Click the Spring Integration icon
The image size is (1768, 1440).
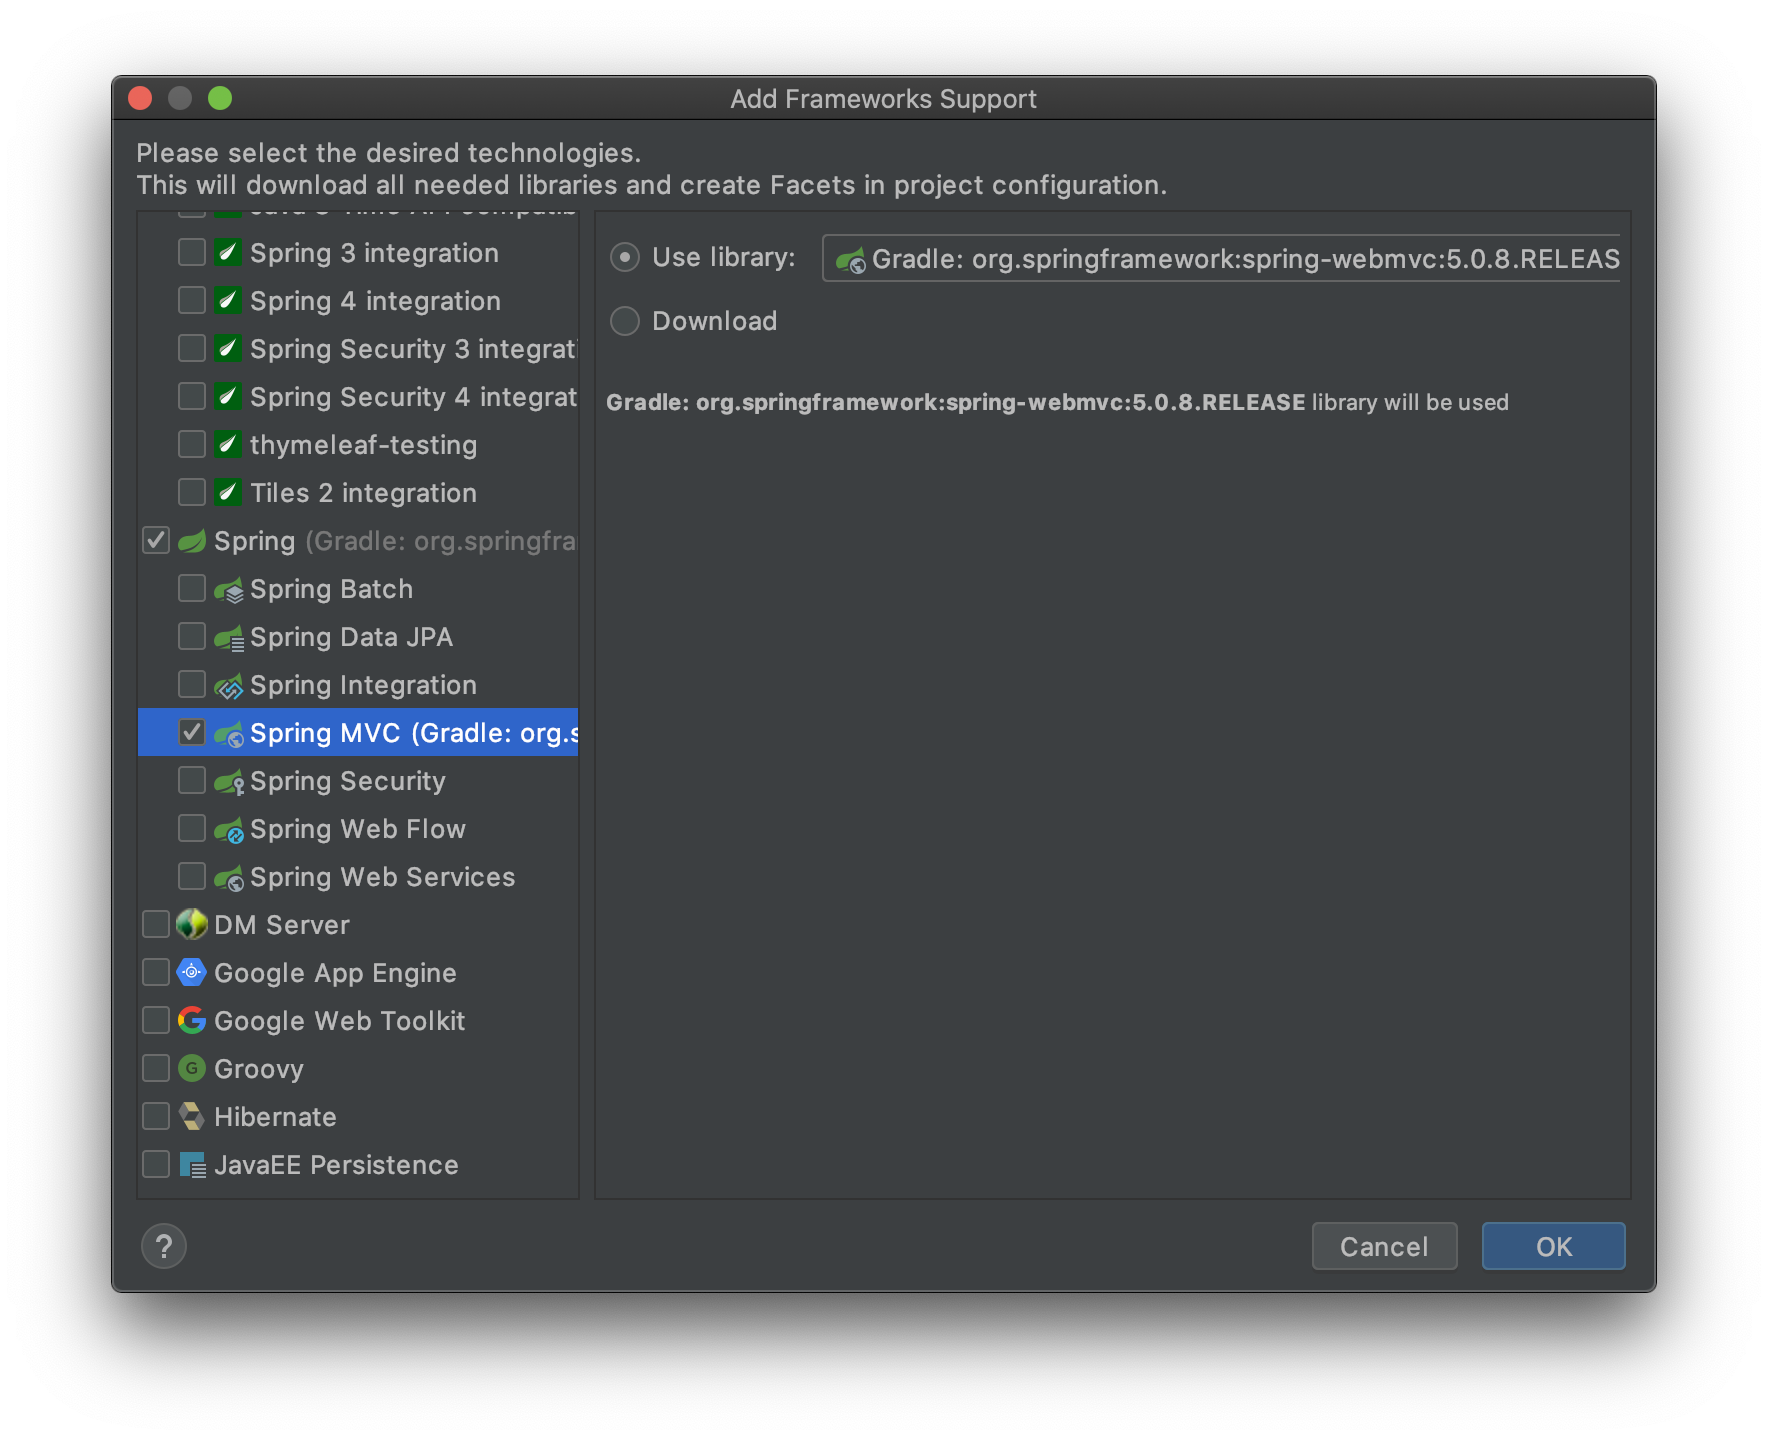click(x=229, y=685)
